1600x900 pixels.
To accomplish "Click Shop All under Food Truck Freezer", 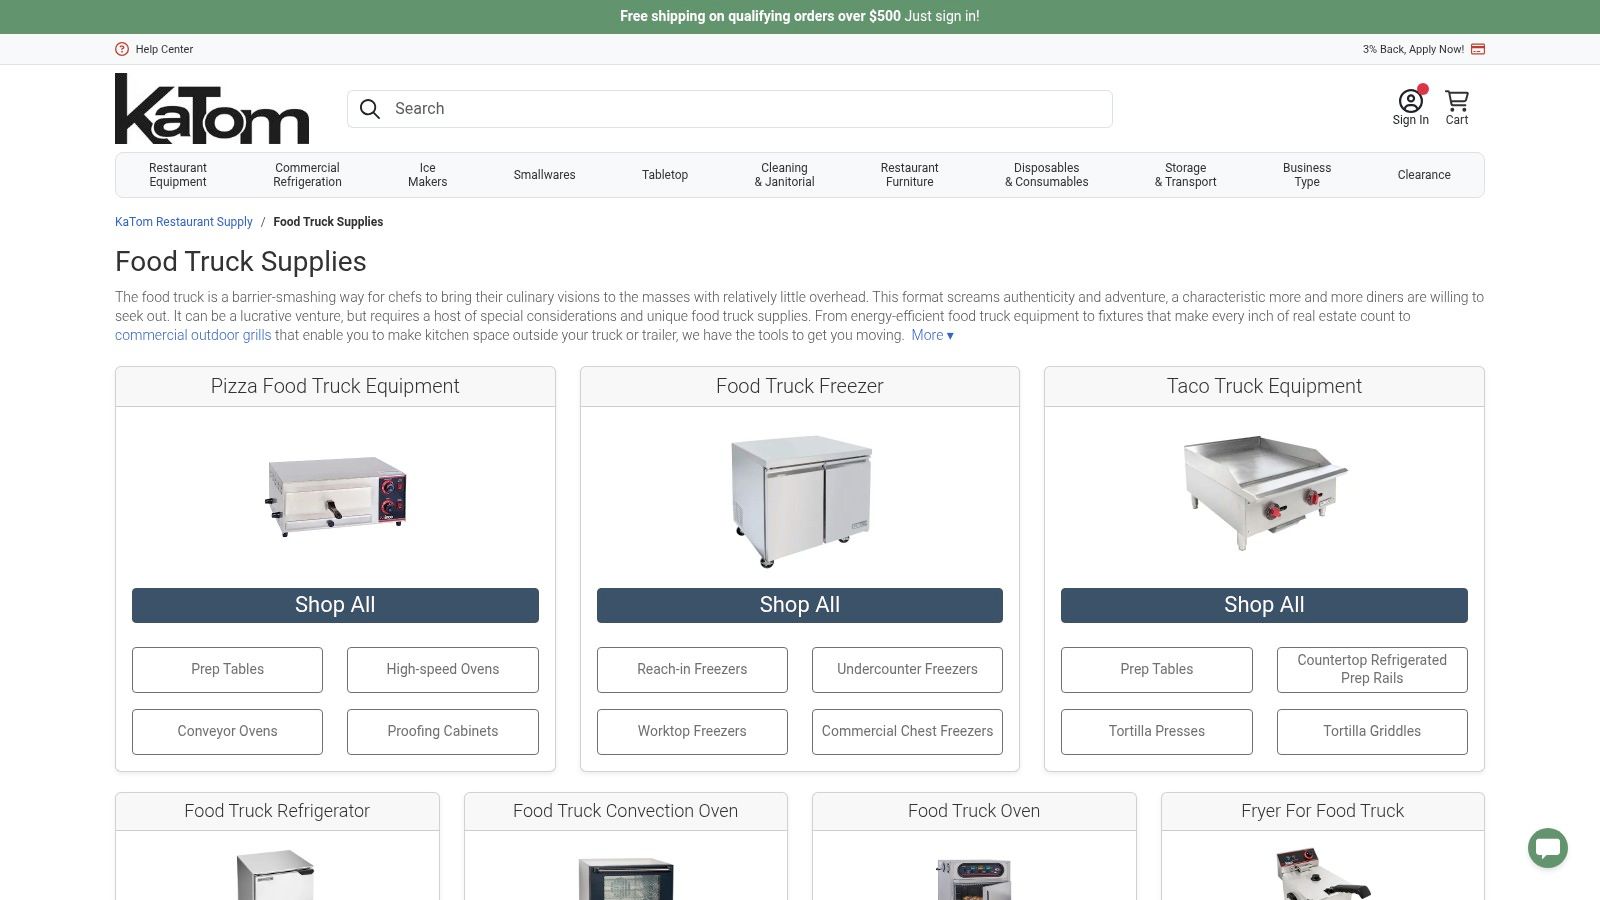I will [x=799, y=605].
